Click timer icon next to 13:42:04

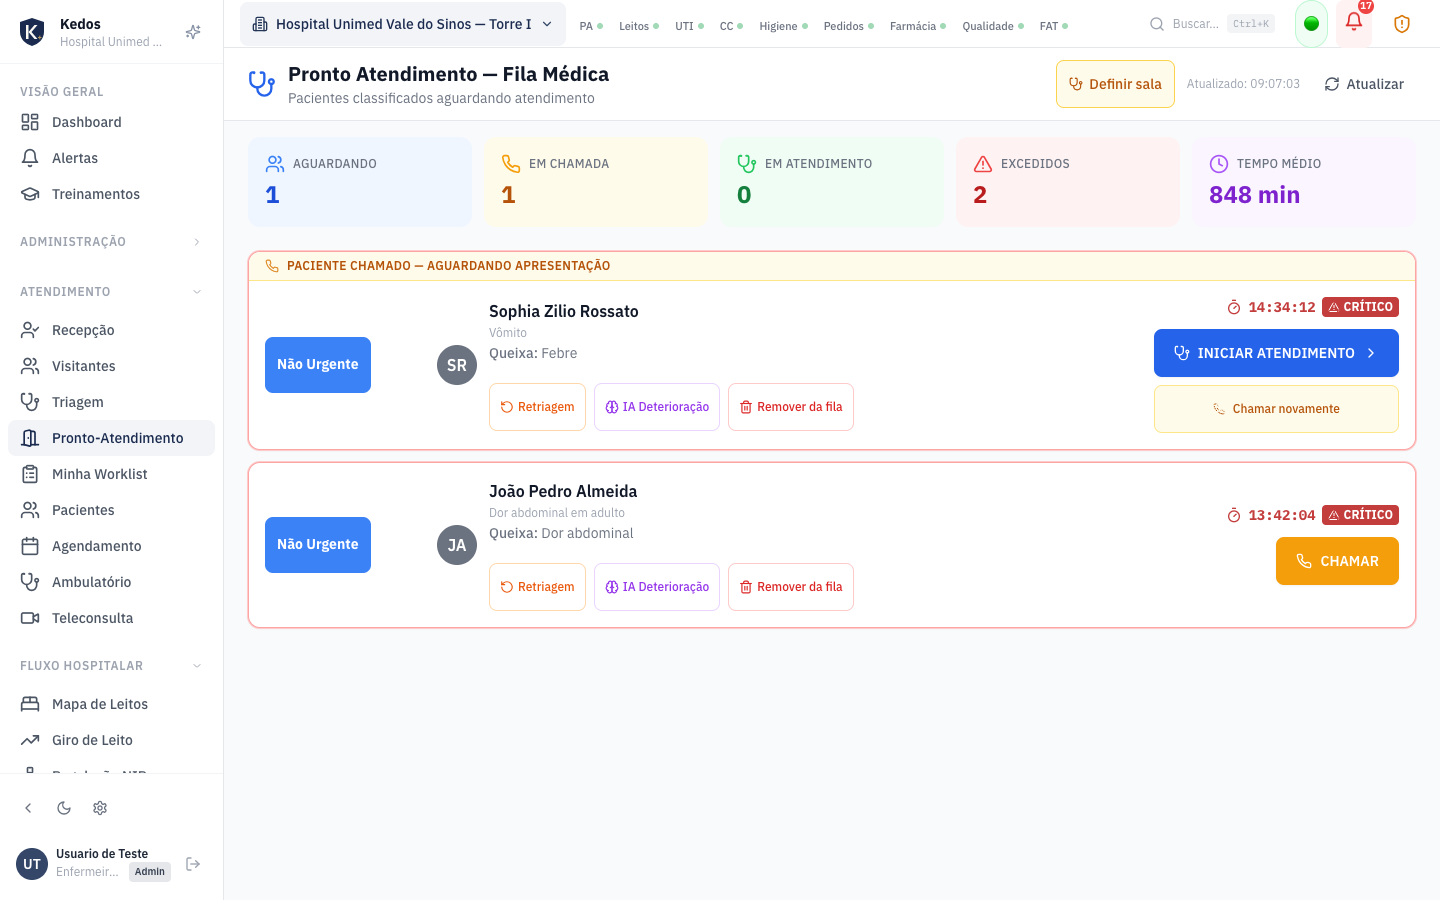1234,515
